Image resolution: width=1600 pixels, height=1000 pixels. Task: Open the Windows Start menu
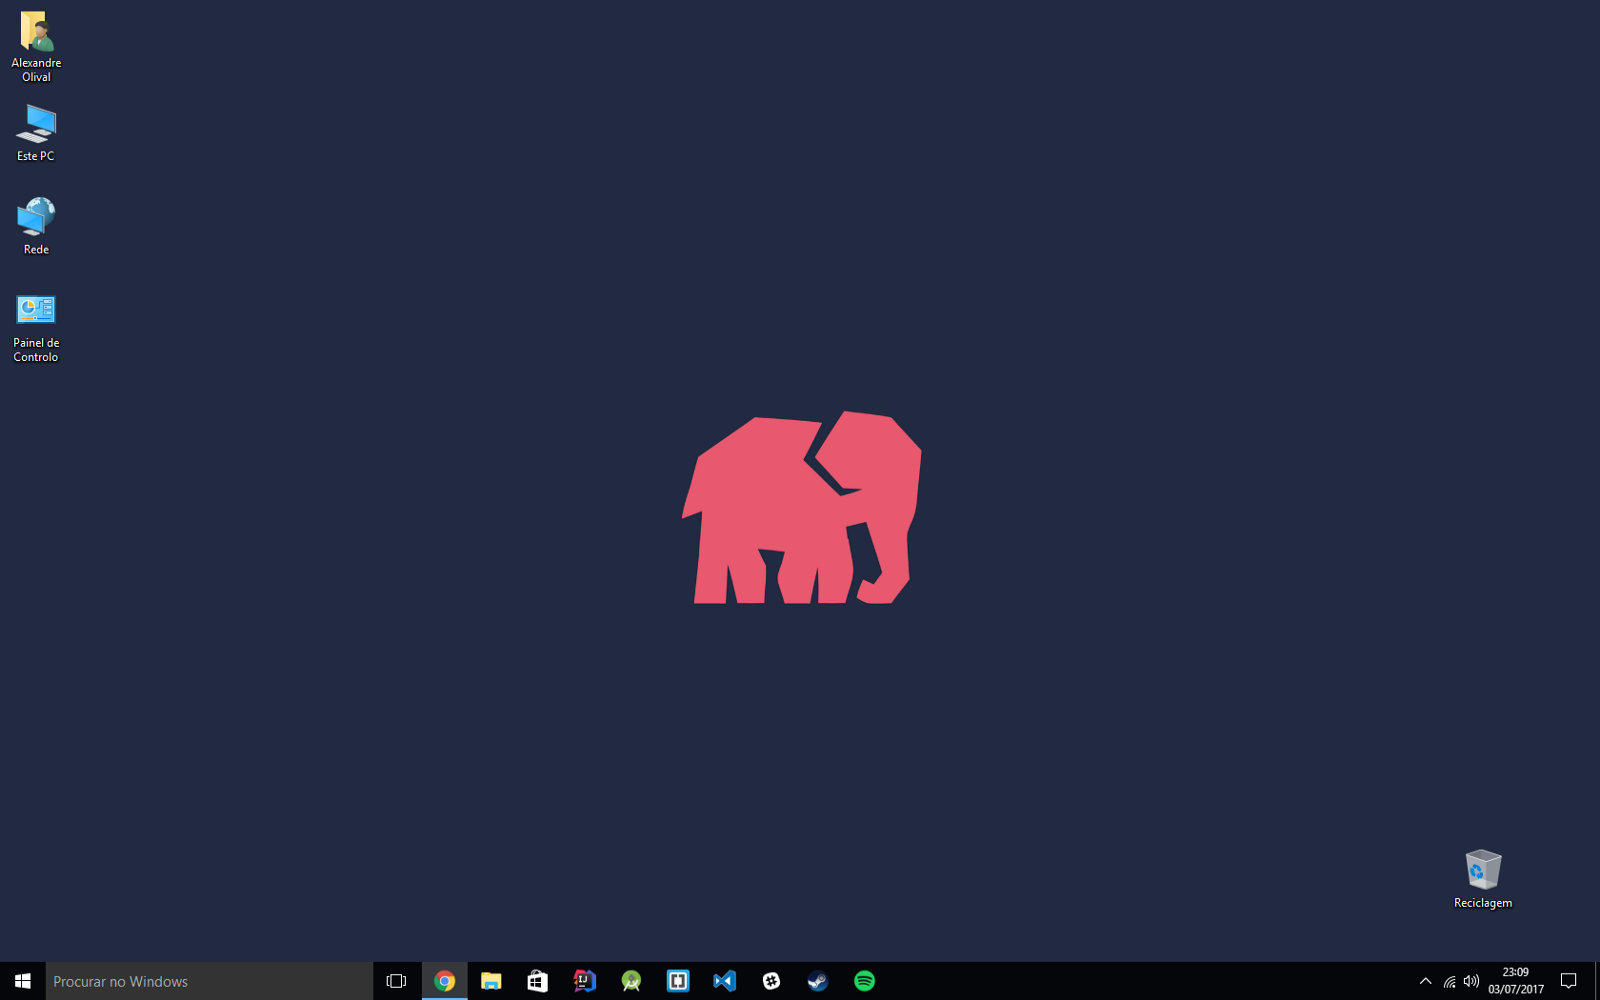pos(23,981)
